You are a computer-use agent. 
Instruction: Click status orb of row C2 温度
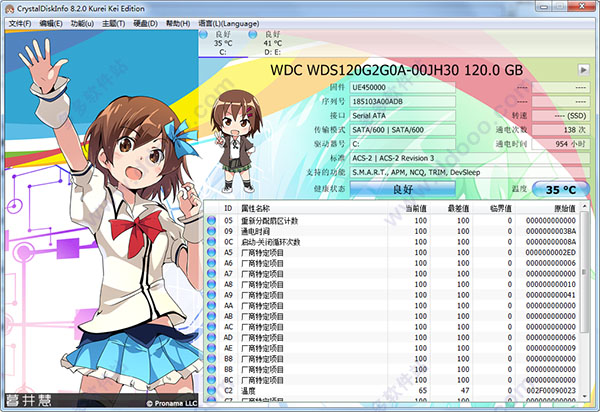pos(211,391)
